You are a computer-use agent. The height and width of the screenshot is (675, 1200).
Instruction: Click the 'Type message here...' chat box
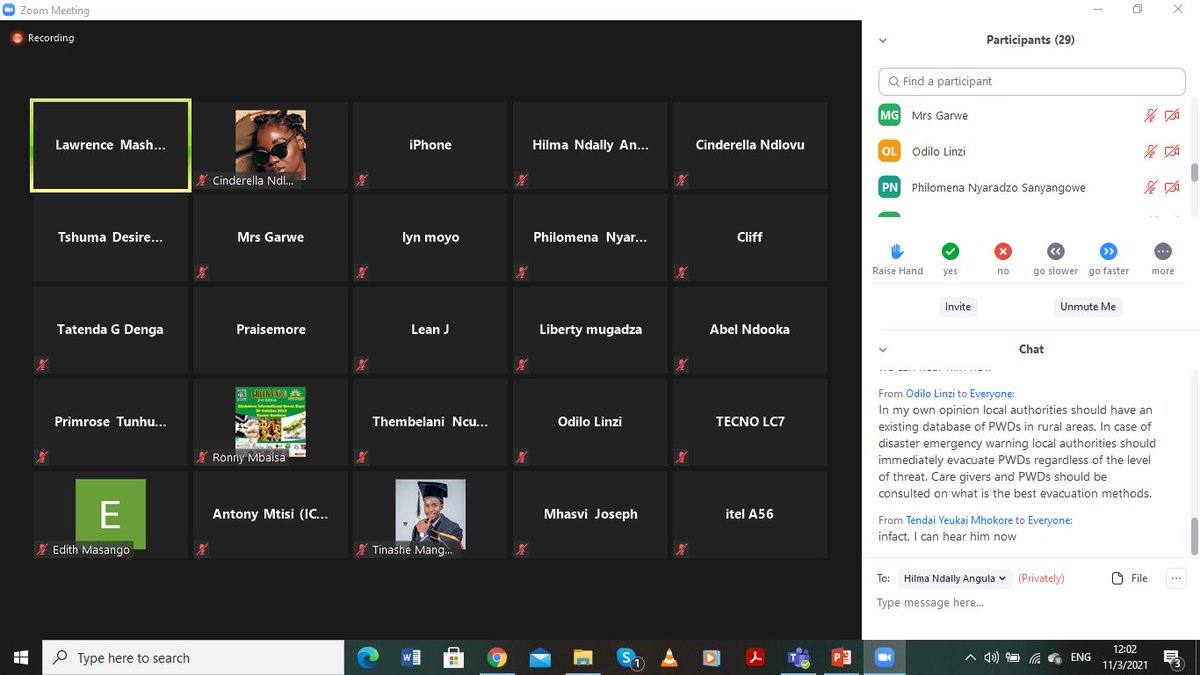[1031, 603]
